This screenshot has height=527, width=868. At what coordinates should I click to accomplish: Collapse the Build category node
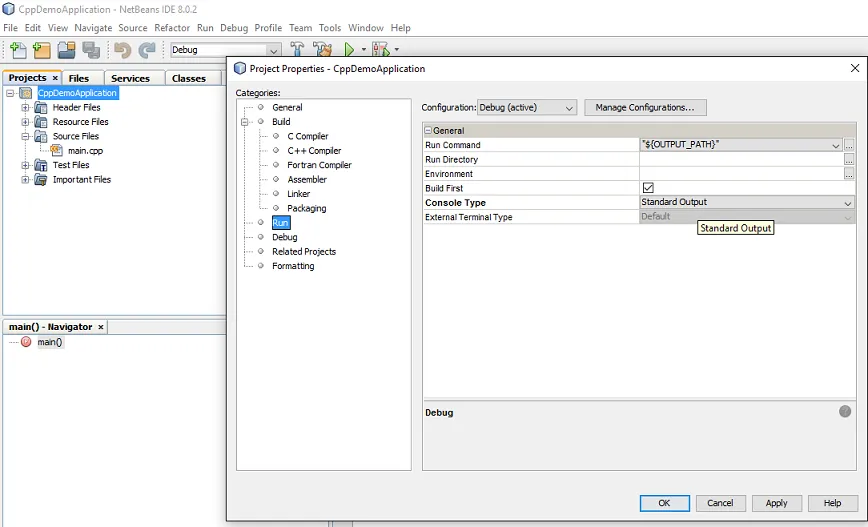(245, 122)
